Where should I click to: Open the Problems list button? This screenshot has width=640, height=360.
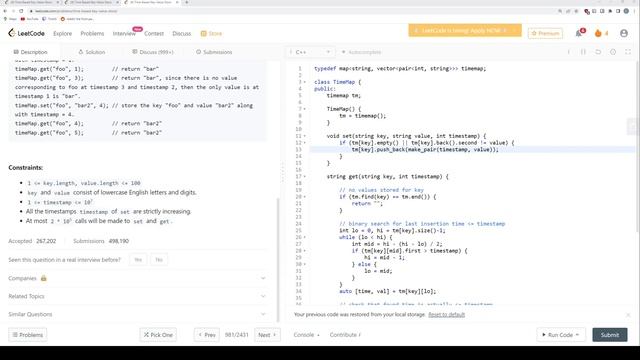[x=28, y=335]
